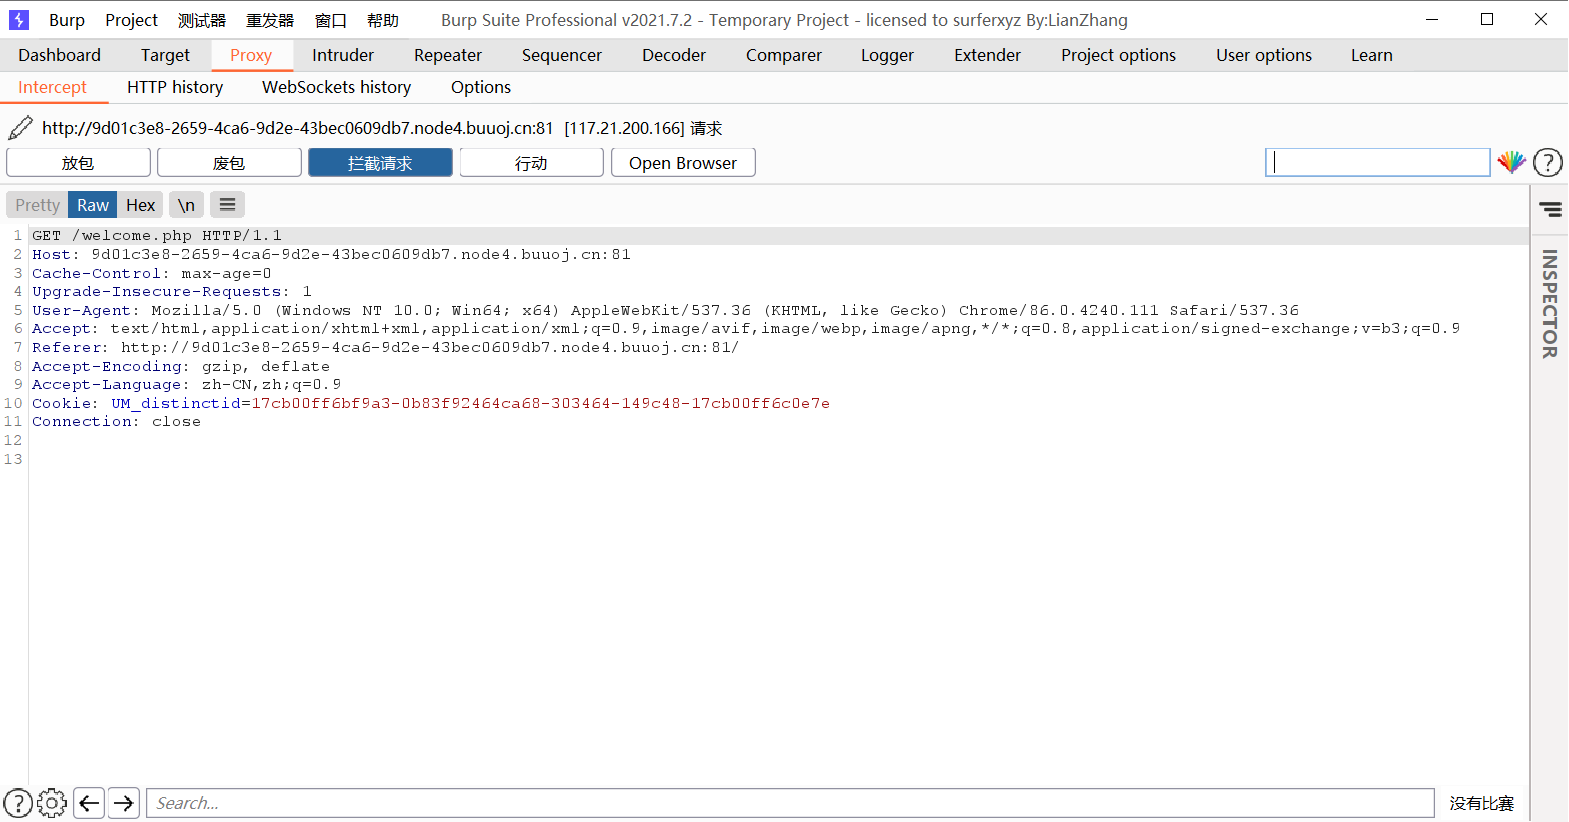Toggle the 拦截请求 intercept button
Viewport: 1569px width, 822px height.
[x=380, y=163]
